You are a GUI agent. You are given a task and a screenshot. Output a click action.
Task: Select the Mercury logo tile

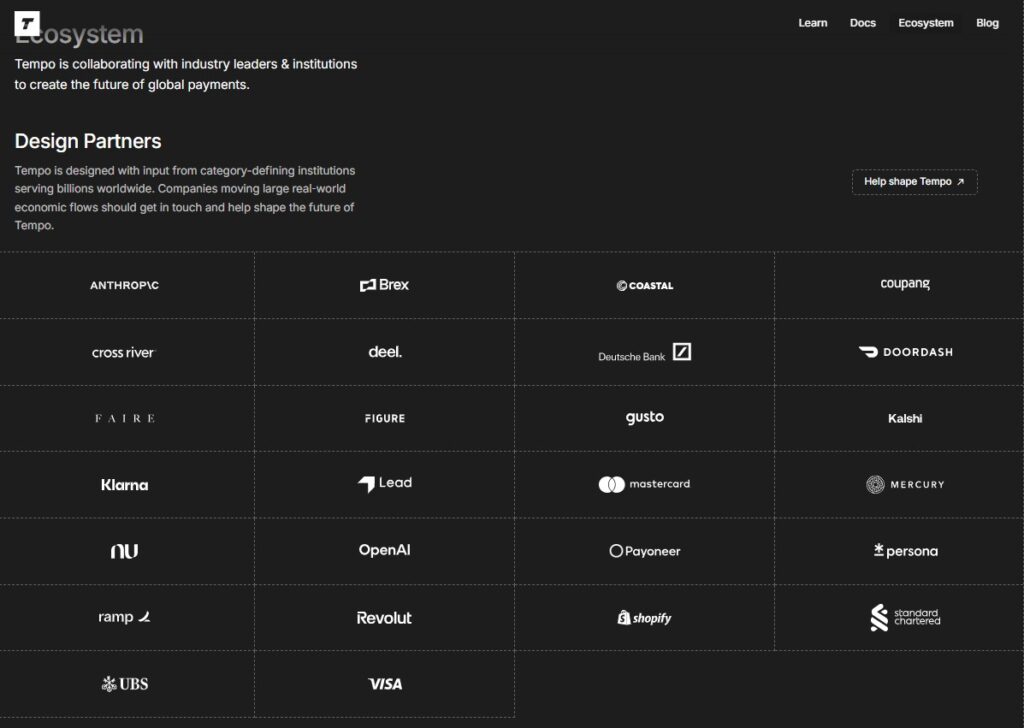tap(905, 485)
